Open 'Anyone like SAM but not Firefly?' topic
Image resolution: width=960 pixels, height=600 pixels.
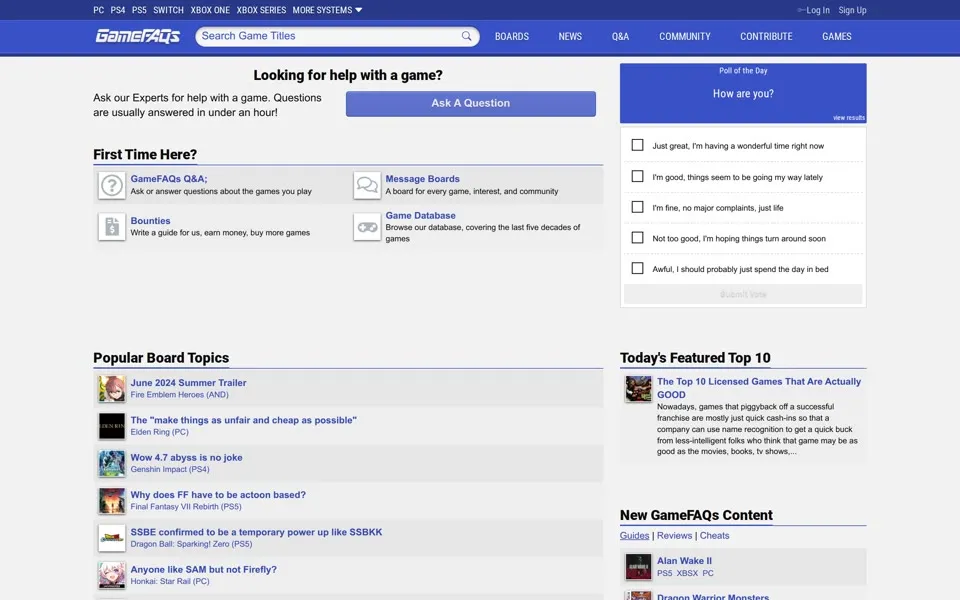click(x=203, y=569)
